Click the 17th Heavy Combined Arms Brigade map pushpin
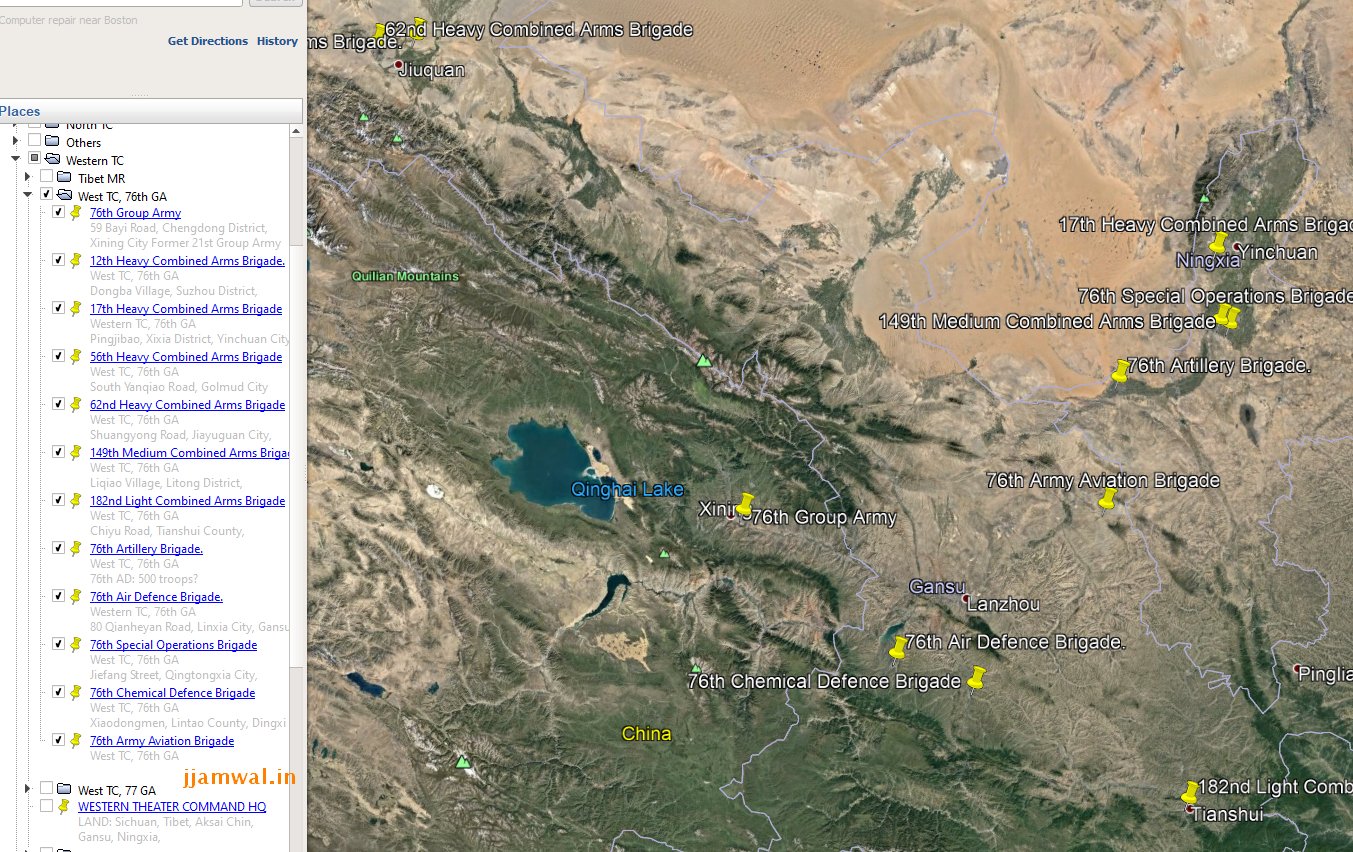Screen dimensions: 1353x852 (1217, 242)
